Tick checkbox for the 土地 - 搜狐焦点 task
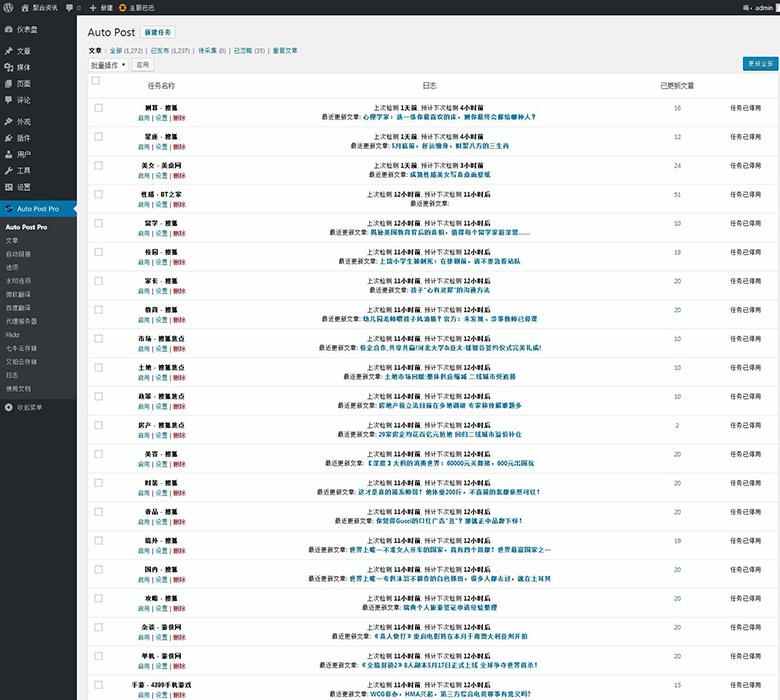Screen dimensions: 780x700 (98, 367)
